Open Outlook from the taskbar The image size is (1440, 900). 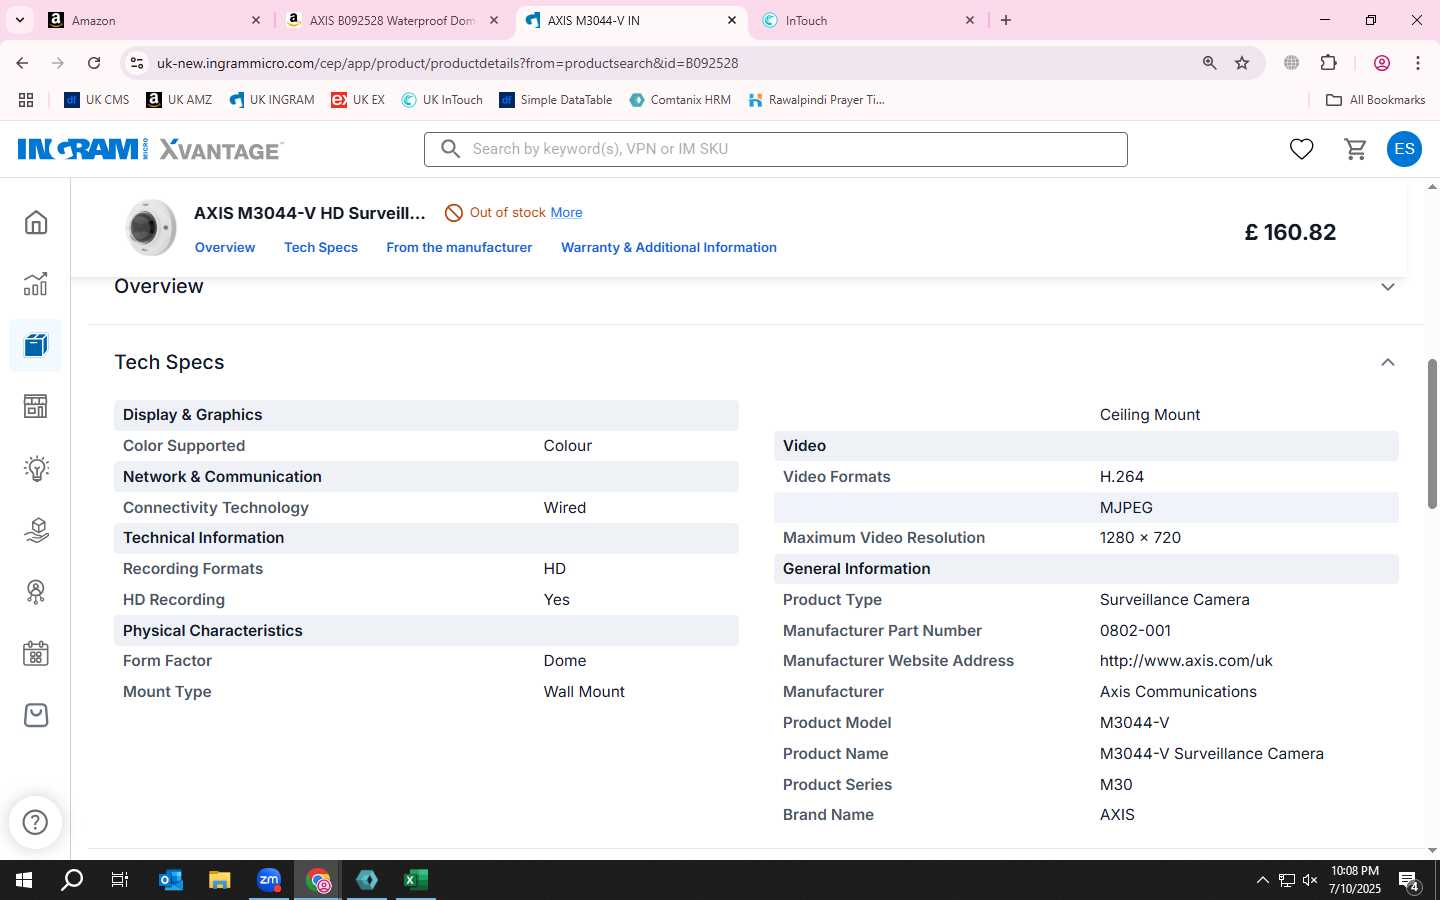coord(171,880)
